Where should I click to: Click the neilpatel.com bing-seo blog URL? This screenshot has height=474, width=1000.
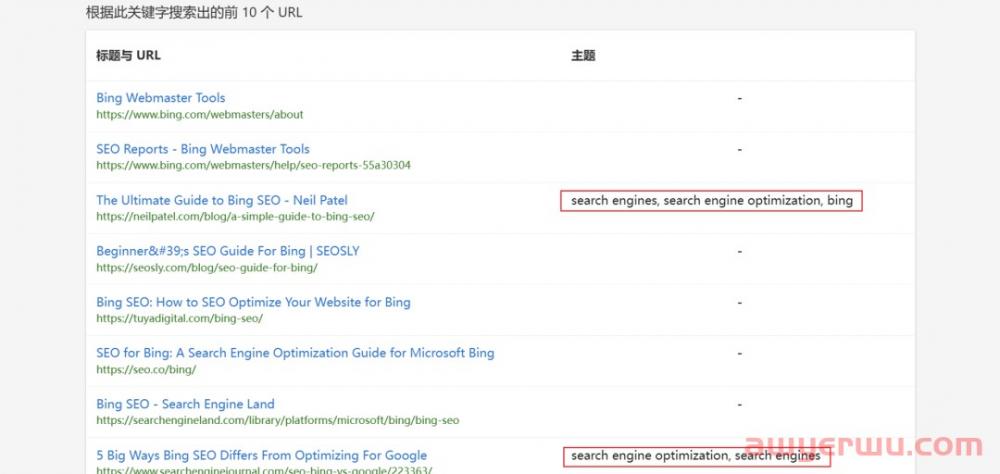pyautogui.click(x=235, y=217)
